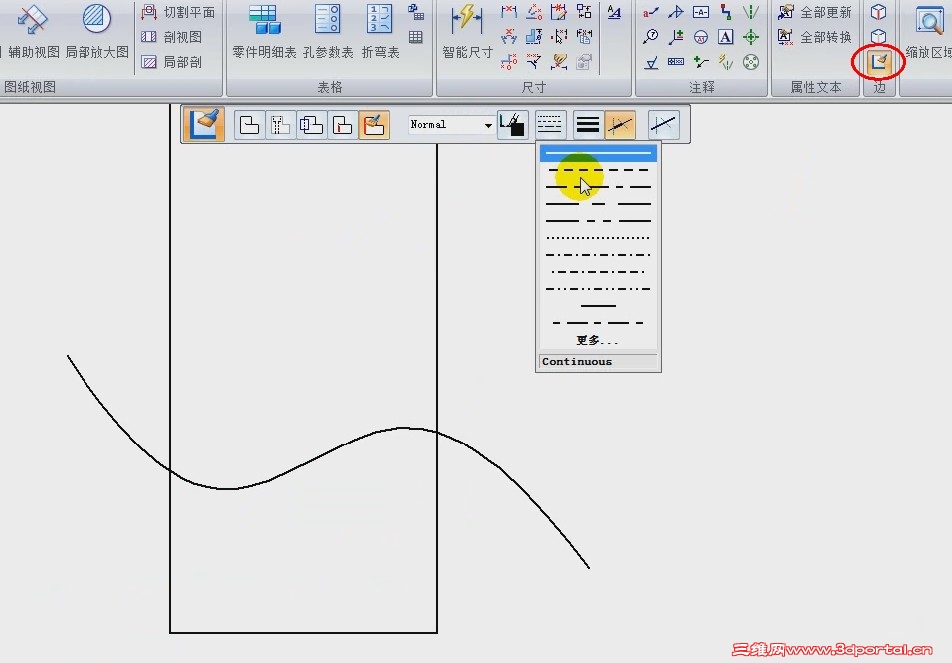Select the leader callout 'a' arrow icon
This screenshot has height=663, width=952.
[651, 12]
